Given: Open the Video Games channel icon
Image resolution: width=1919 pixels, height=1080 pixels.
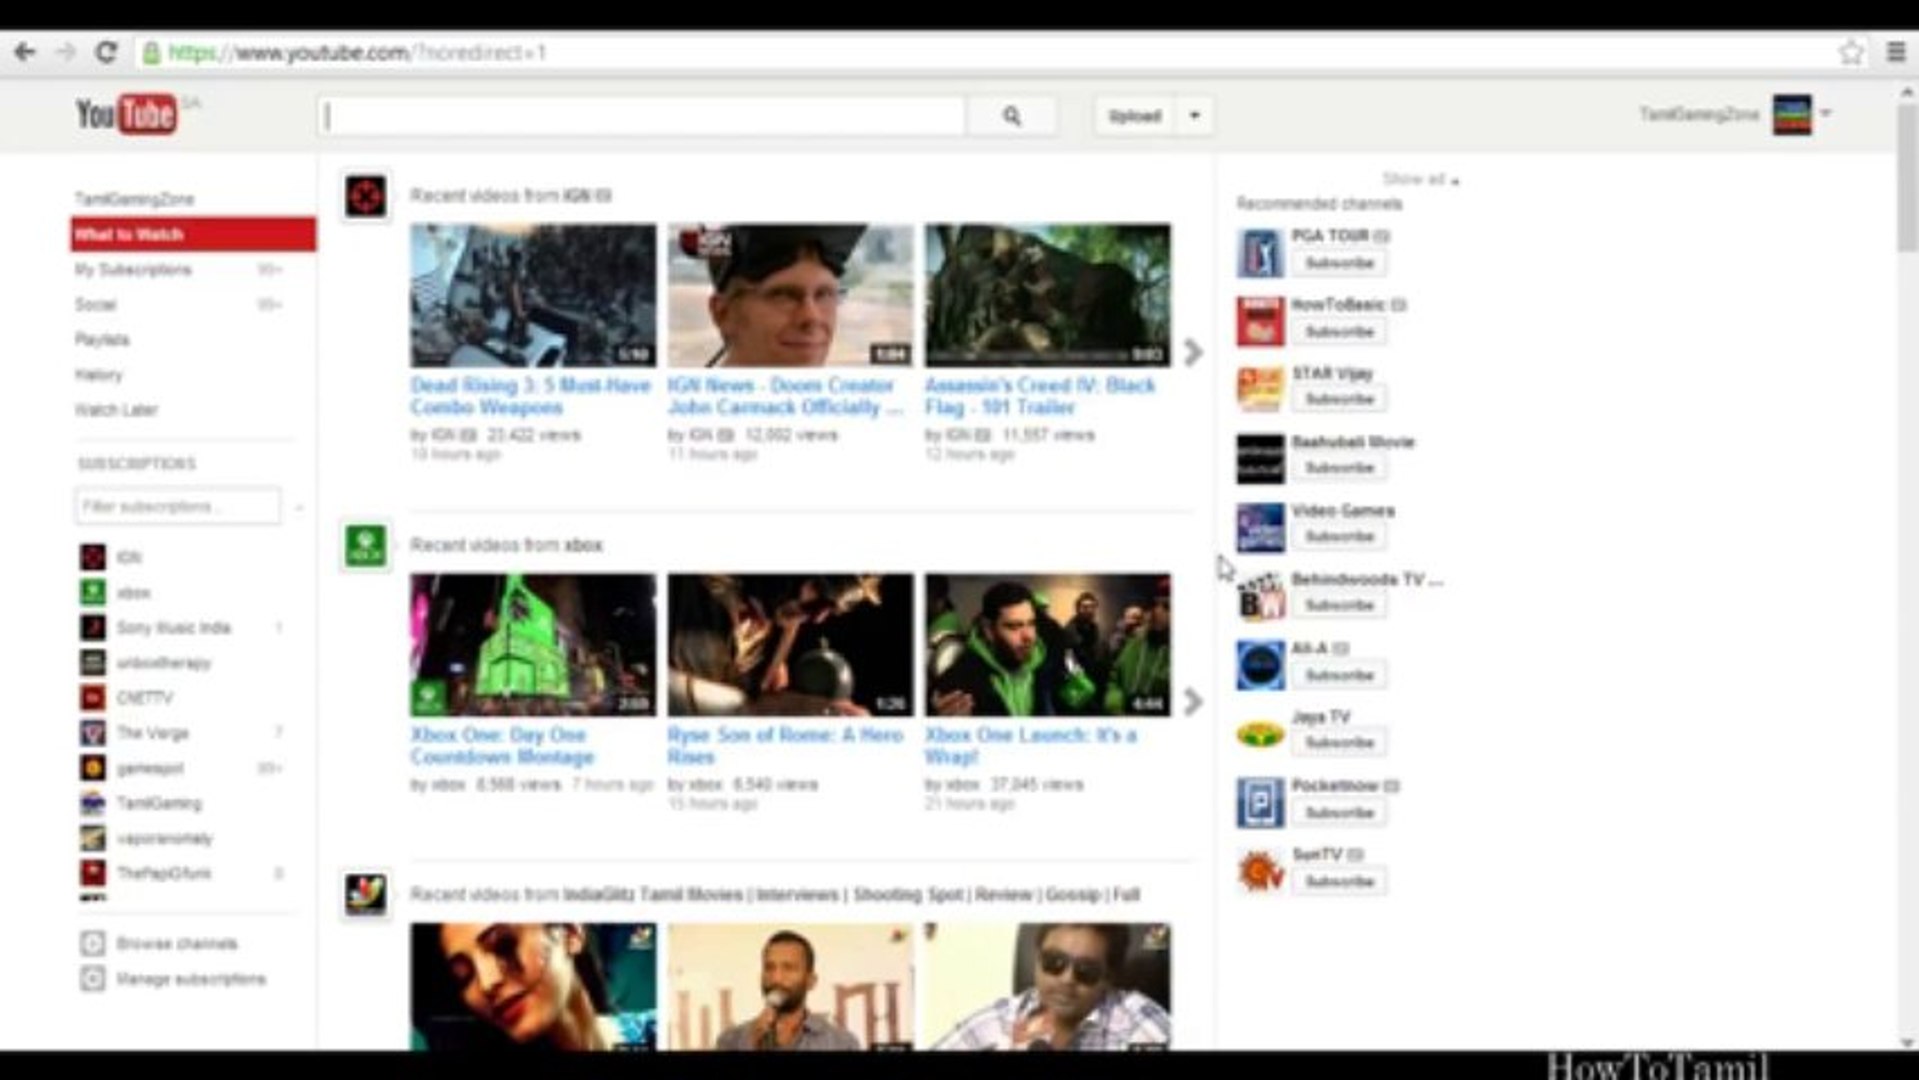Looking at the screenshot, I should tap(1260, 527).
